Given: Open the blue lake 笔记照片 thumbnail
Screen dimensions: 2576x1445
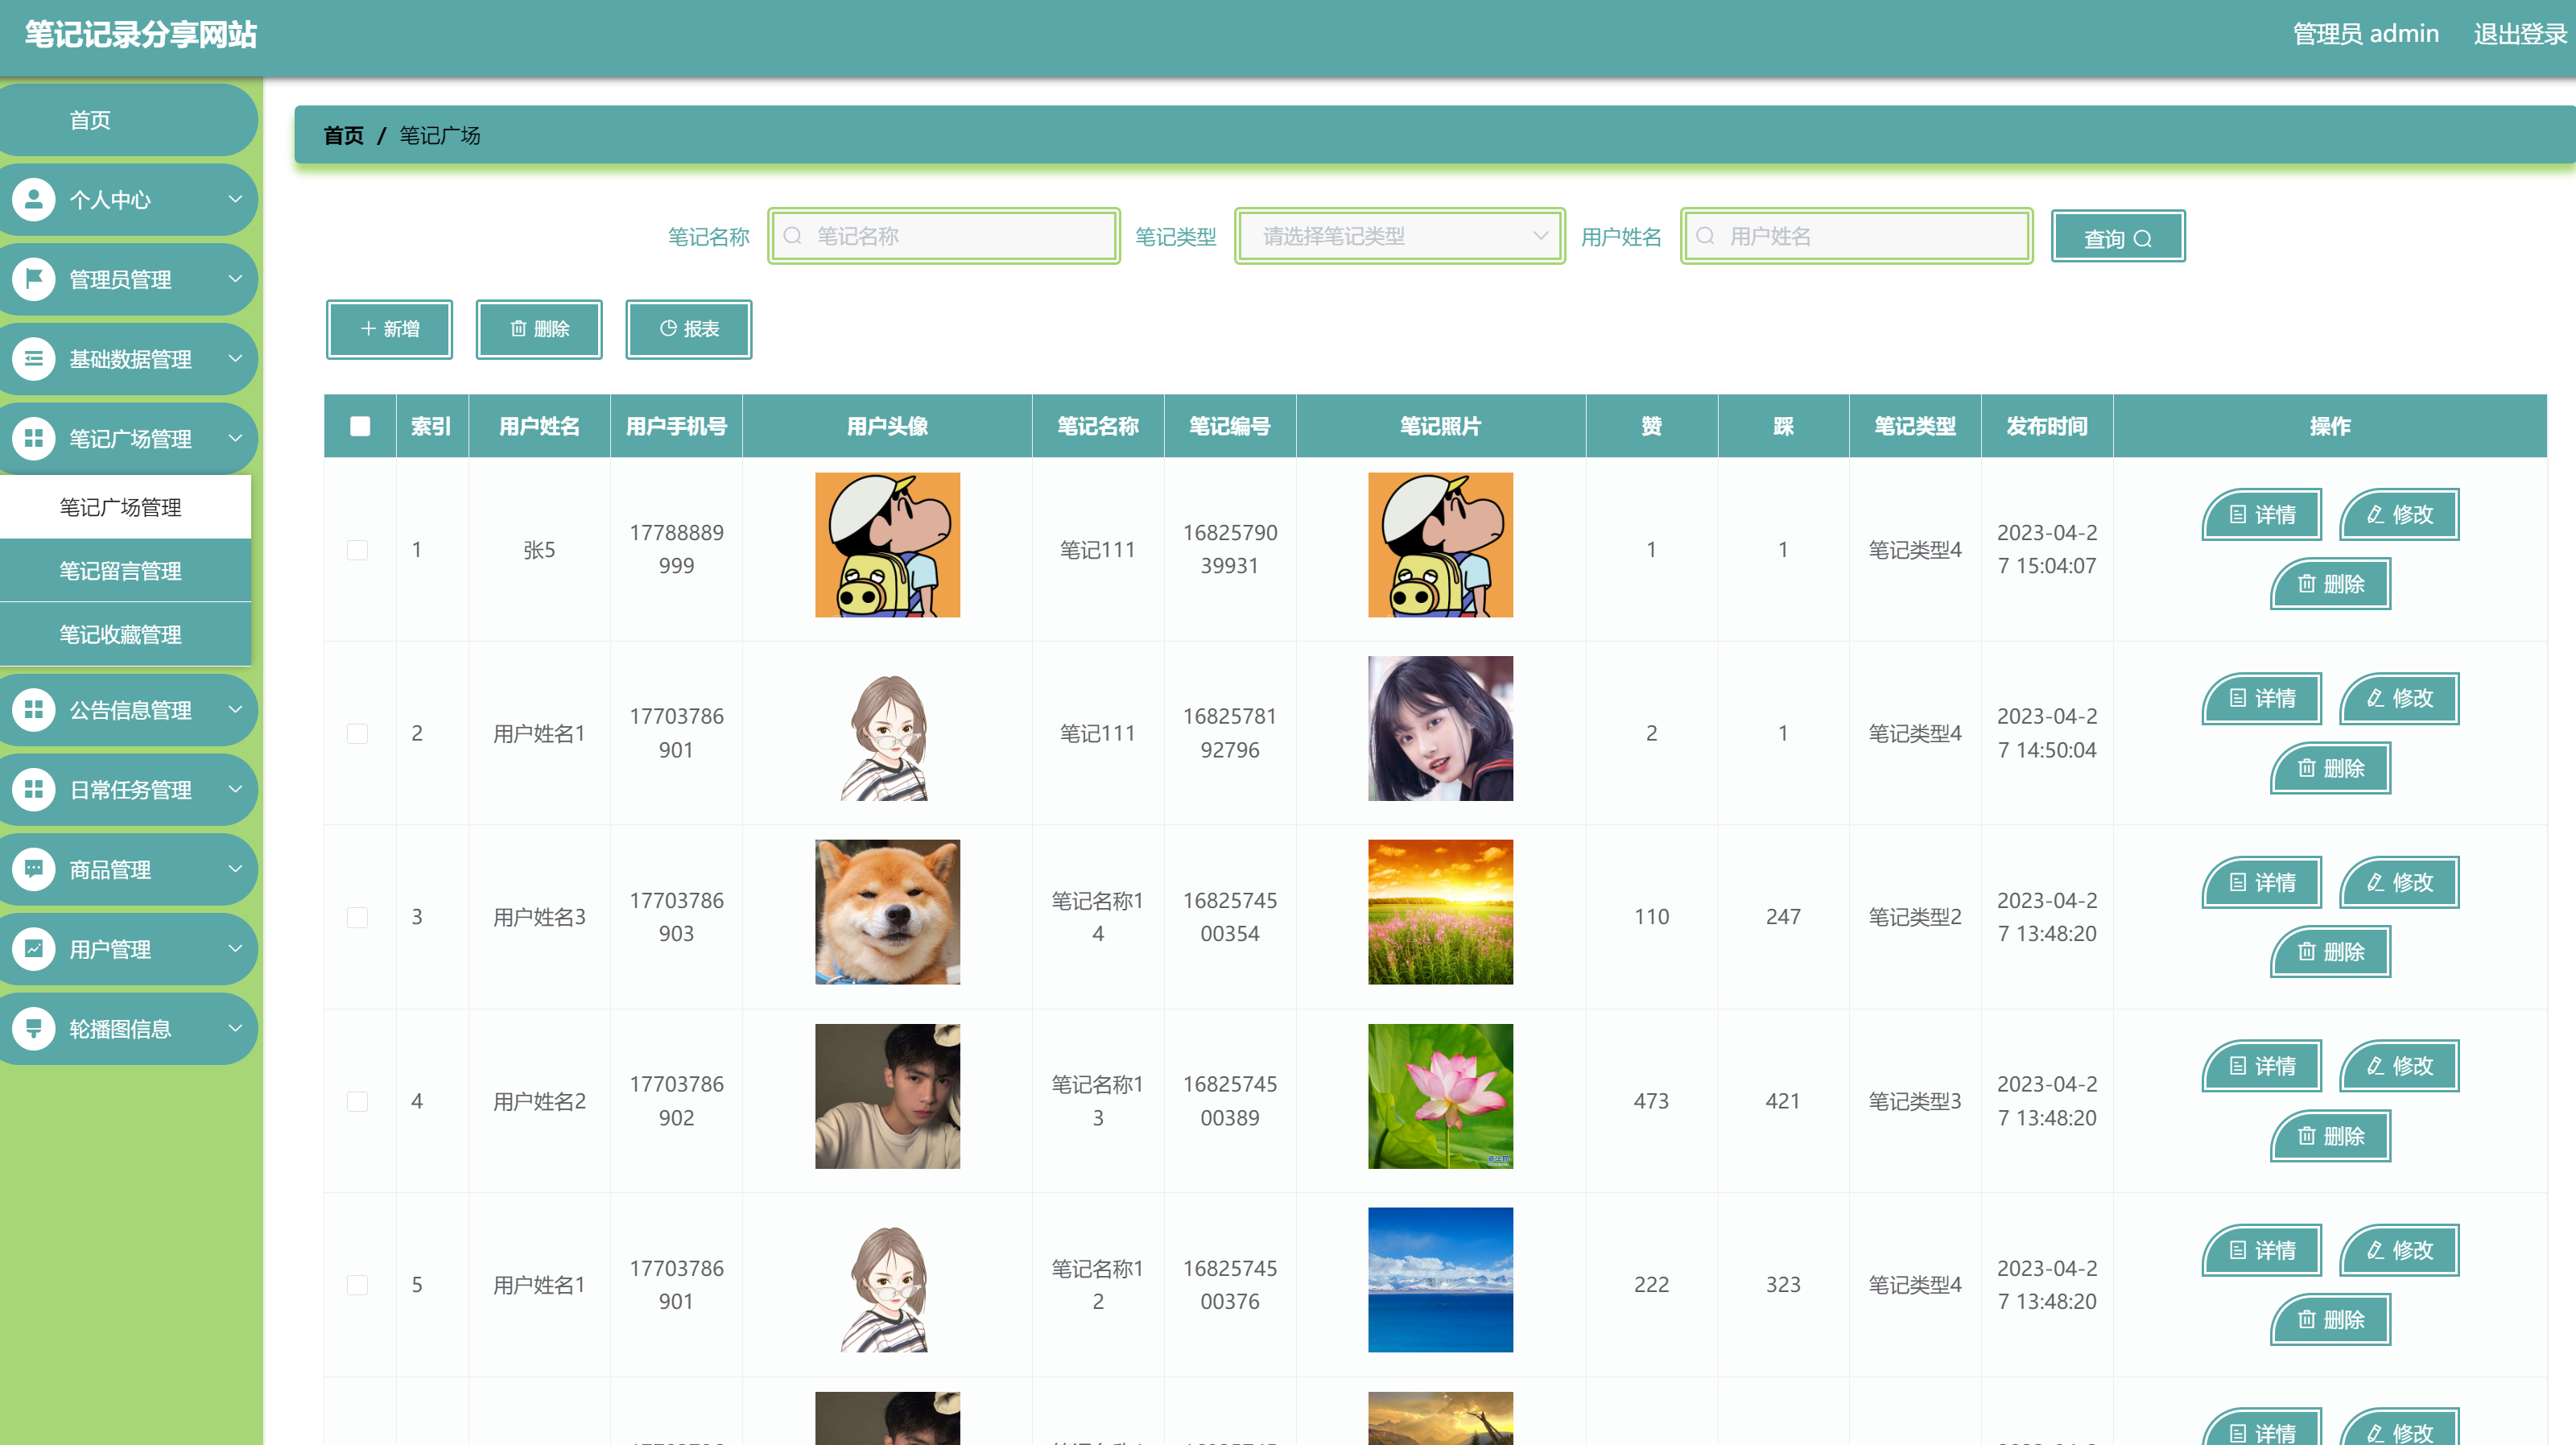Looking at the screenshot, I should click(1440, 1280).
